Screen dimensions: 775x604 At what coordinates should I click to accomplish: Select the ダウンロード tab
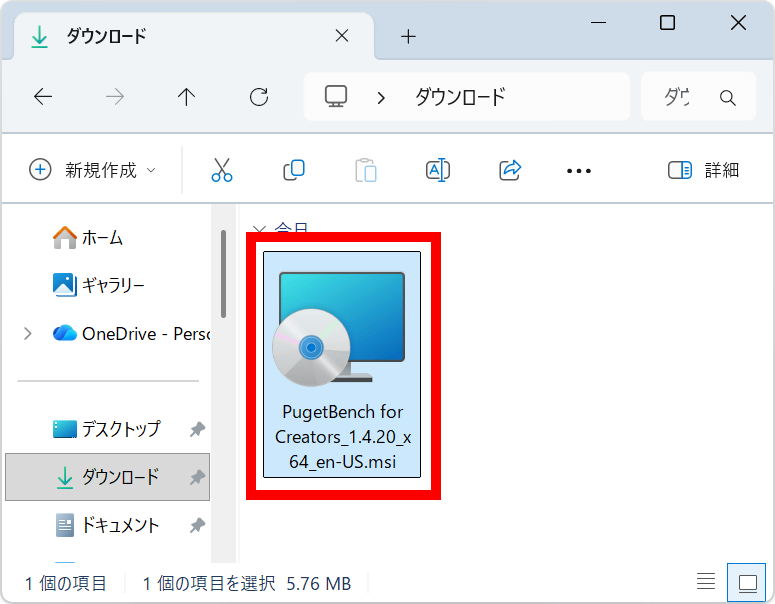pyautogui.click(x=180, y=37)
